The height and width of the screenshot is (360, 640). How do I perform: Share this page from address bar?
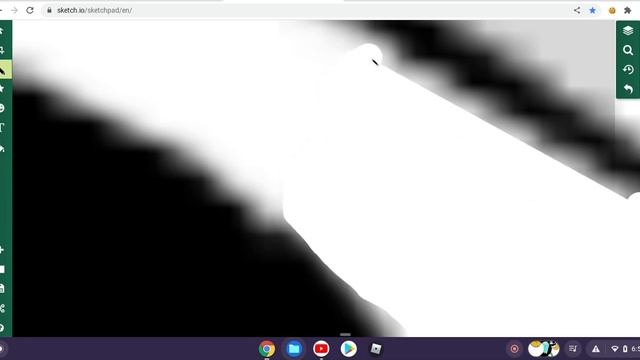[577, 10]
